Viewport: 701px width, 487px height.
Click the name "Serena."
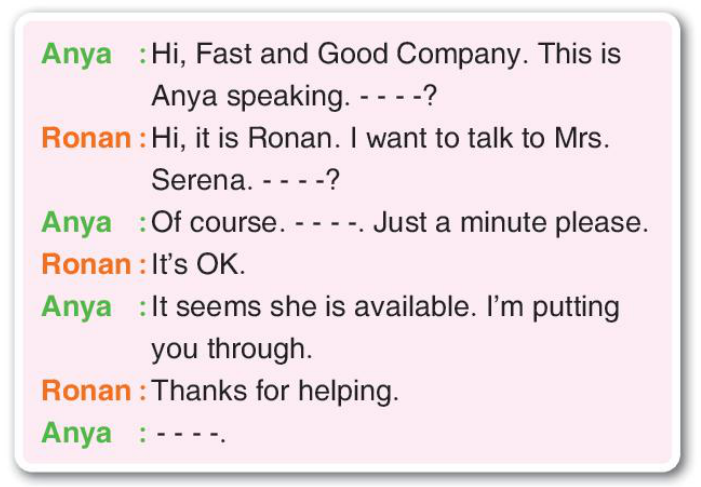[199, 180]
